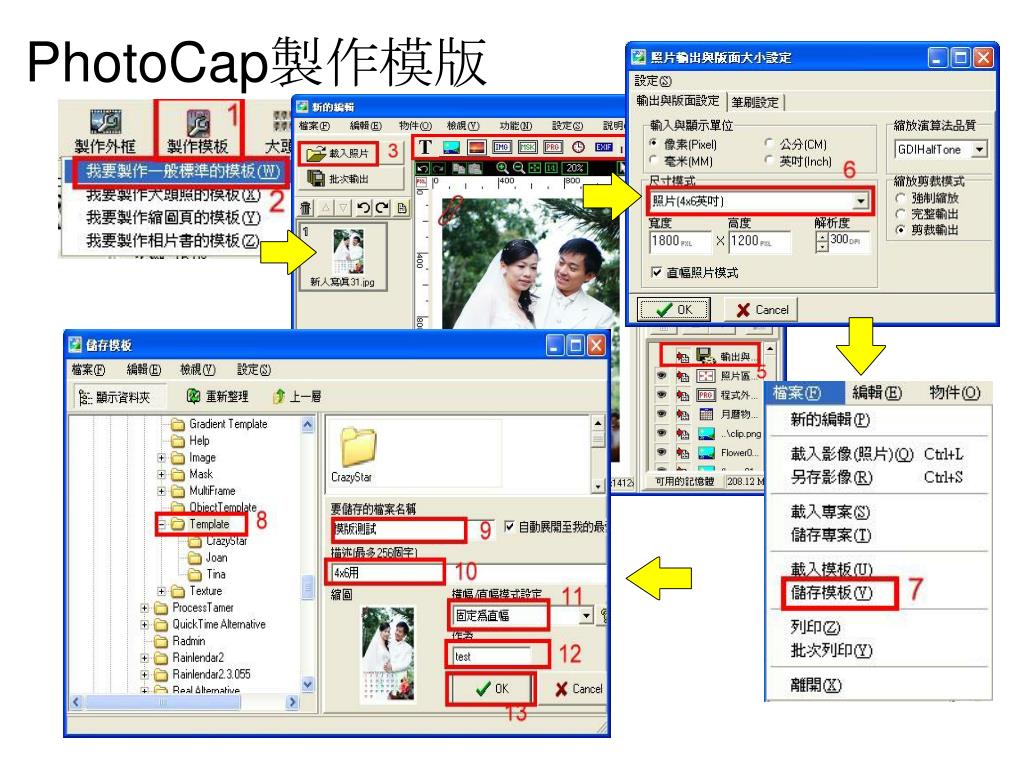Click the 製作外框 frame maker icon
This screenshot has width=1023, height=767.
tap(106, 123)
